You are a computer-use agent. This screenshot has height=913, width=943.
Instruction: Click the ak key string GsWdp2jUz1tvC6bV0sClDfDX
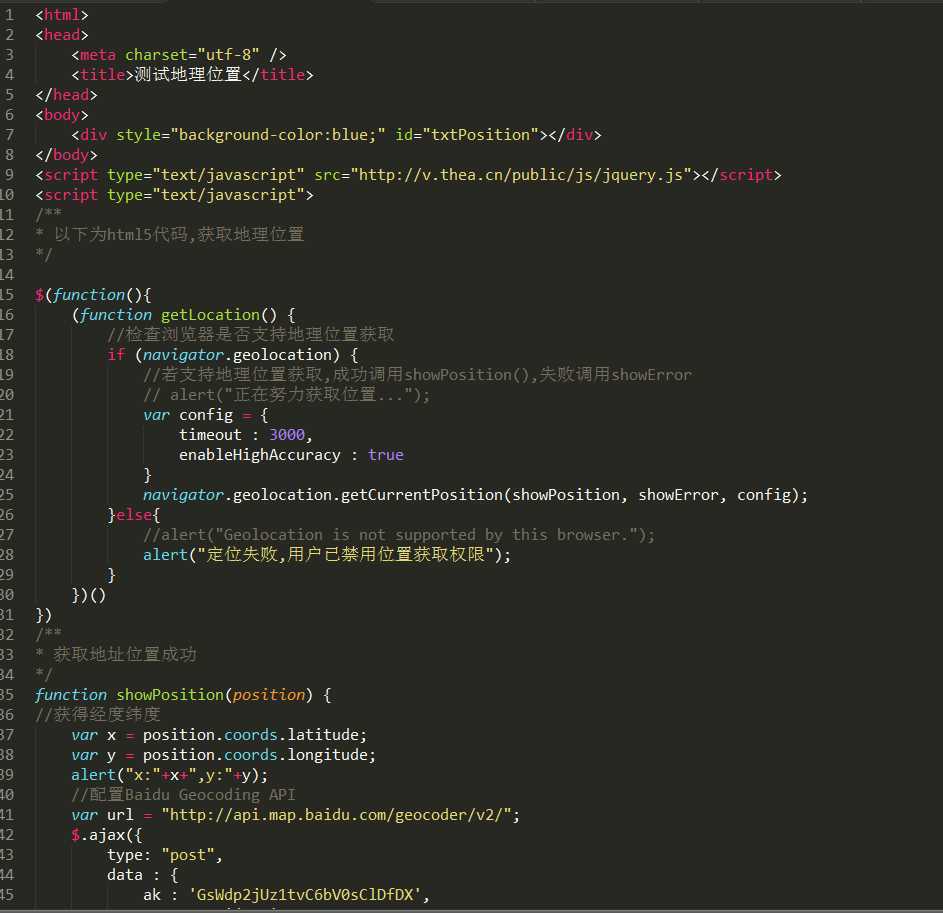[305, 895]
